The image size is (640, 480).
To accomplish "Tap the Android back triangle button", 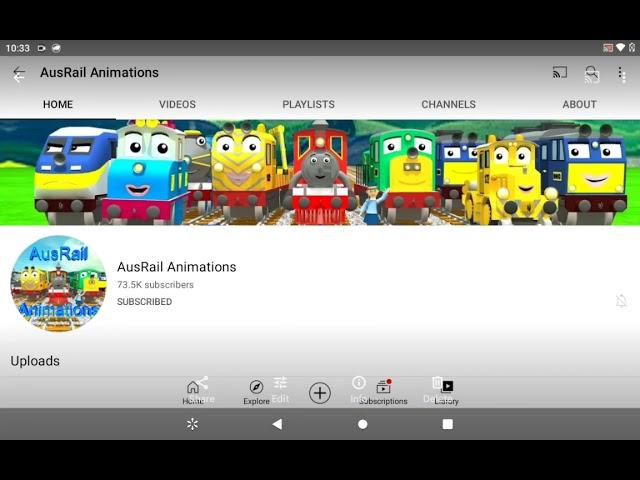I will pos(278,424).
